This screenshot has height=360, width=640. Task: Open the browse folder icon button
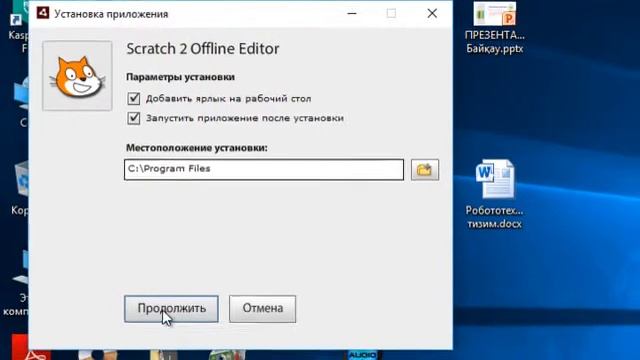pos(425,169)
